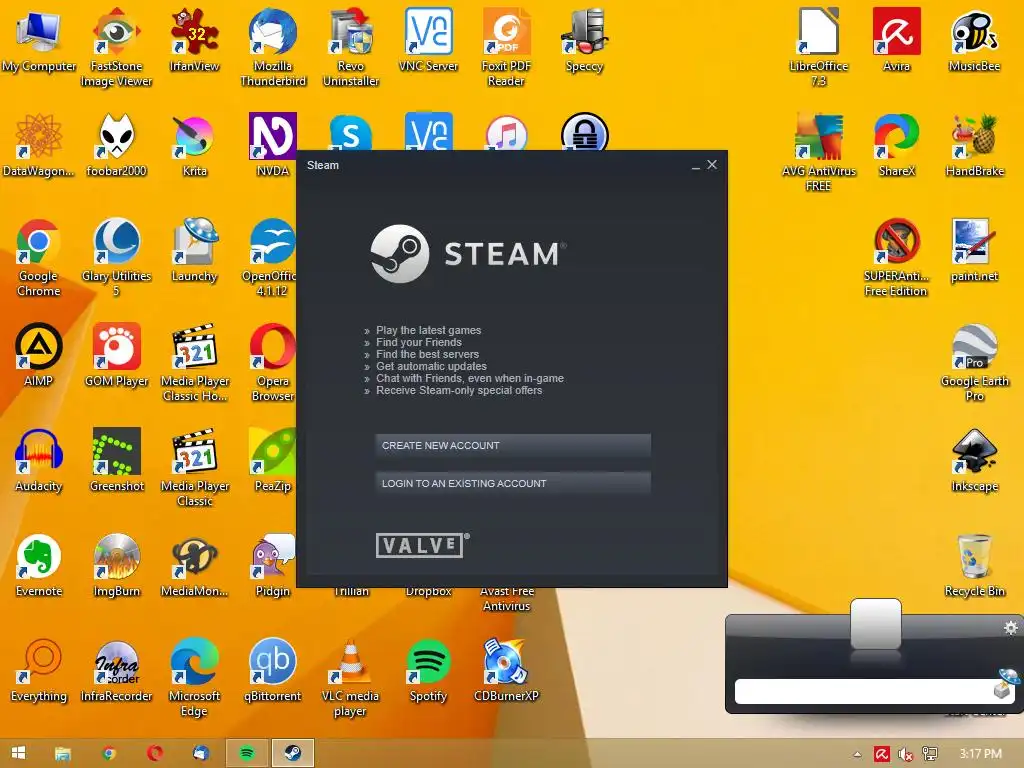The image size is (1024, 768).
Task: Open Speccy desktop icon
Action: (584, 40)
